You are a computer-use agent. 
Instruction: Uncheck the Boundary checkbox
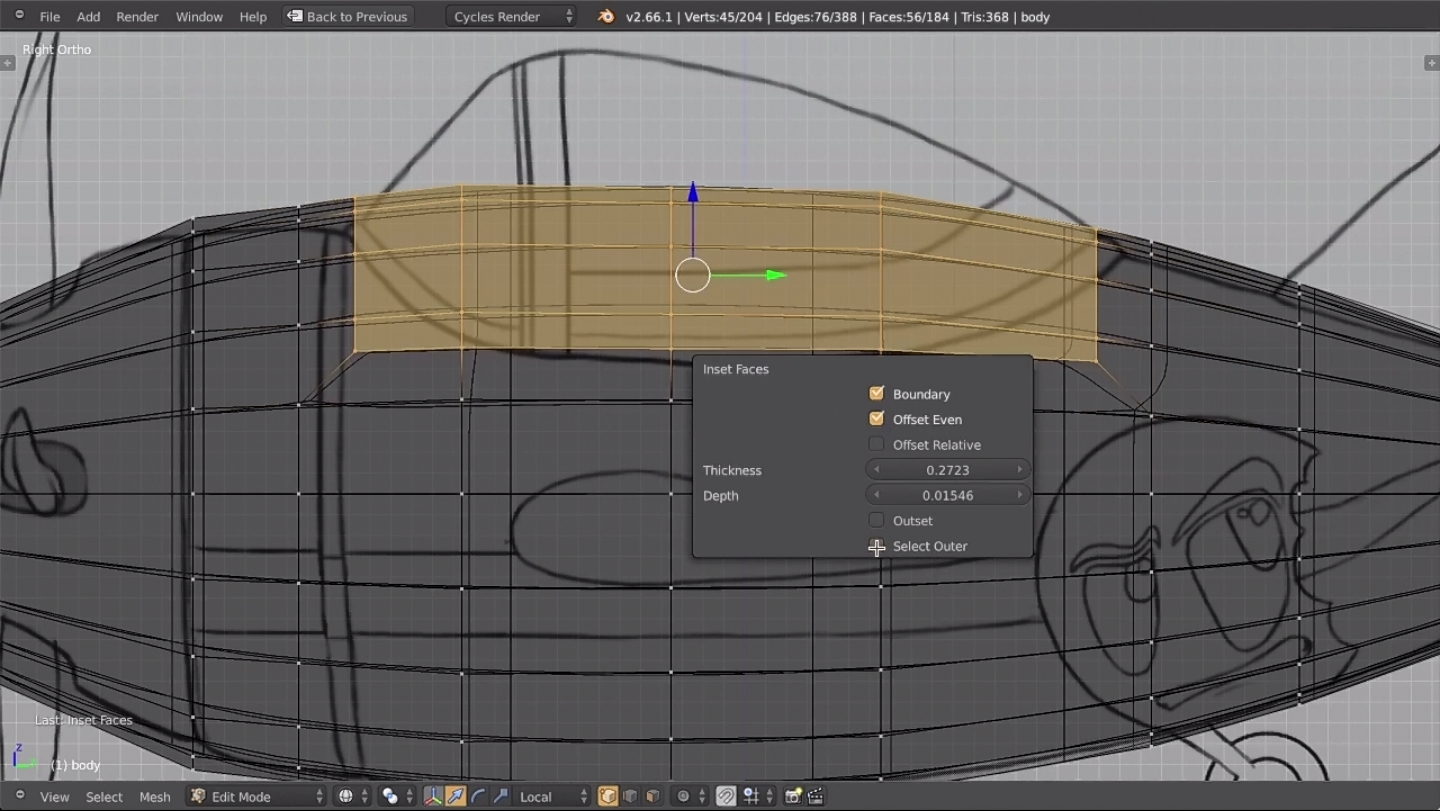click(877, 394)
